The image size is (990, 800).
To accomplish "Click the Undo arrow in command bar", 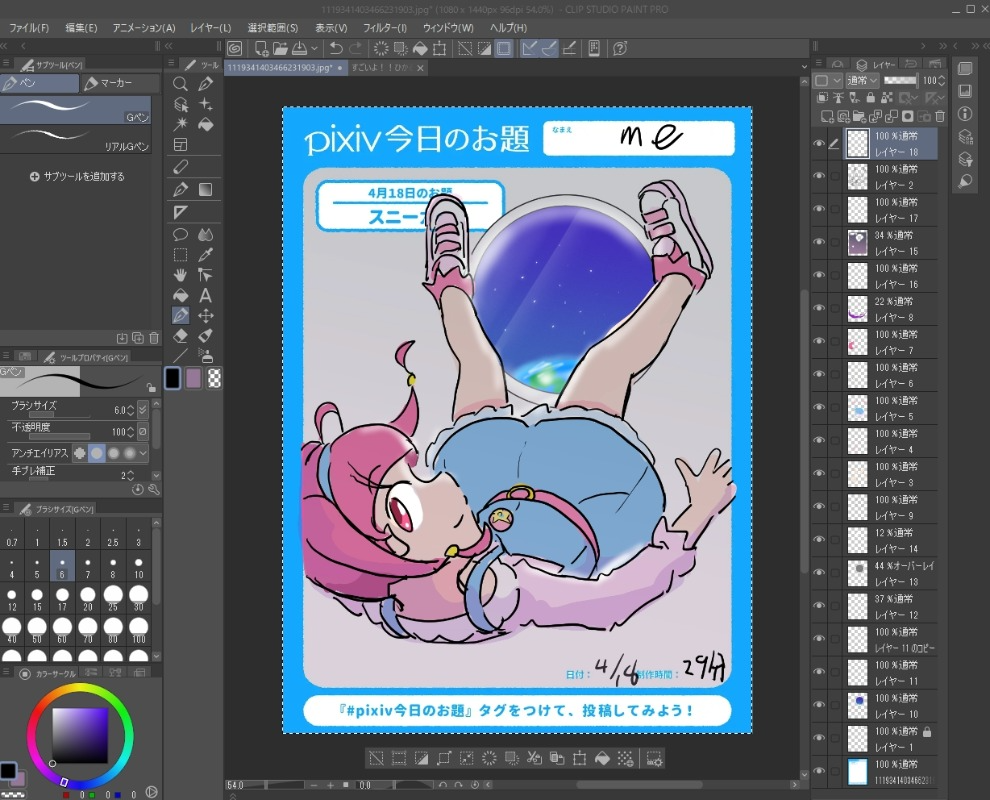I will click(336, 48).
